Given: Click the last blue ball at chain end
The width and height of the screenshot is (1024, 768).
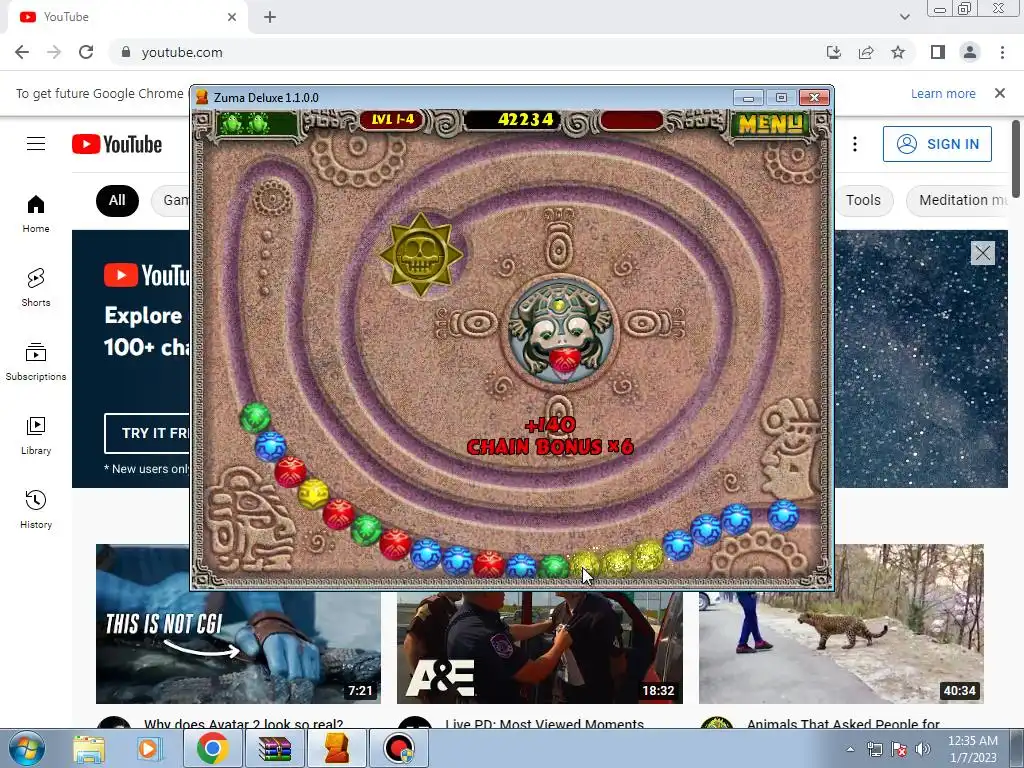Looking at the screenshot, I should click(x=783, y=515).
